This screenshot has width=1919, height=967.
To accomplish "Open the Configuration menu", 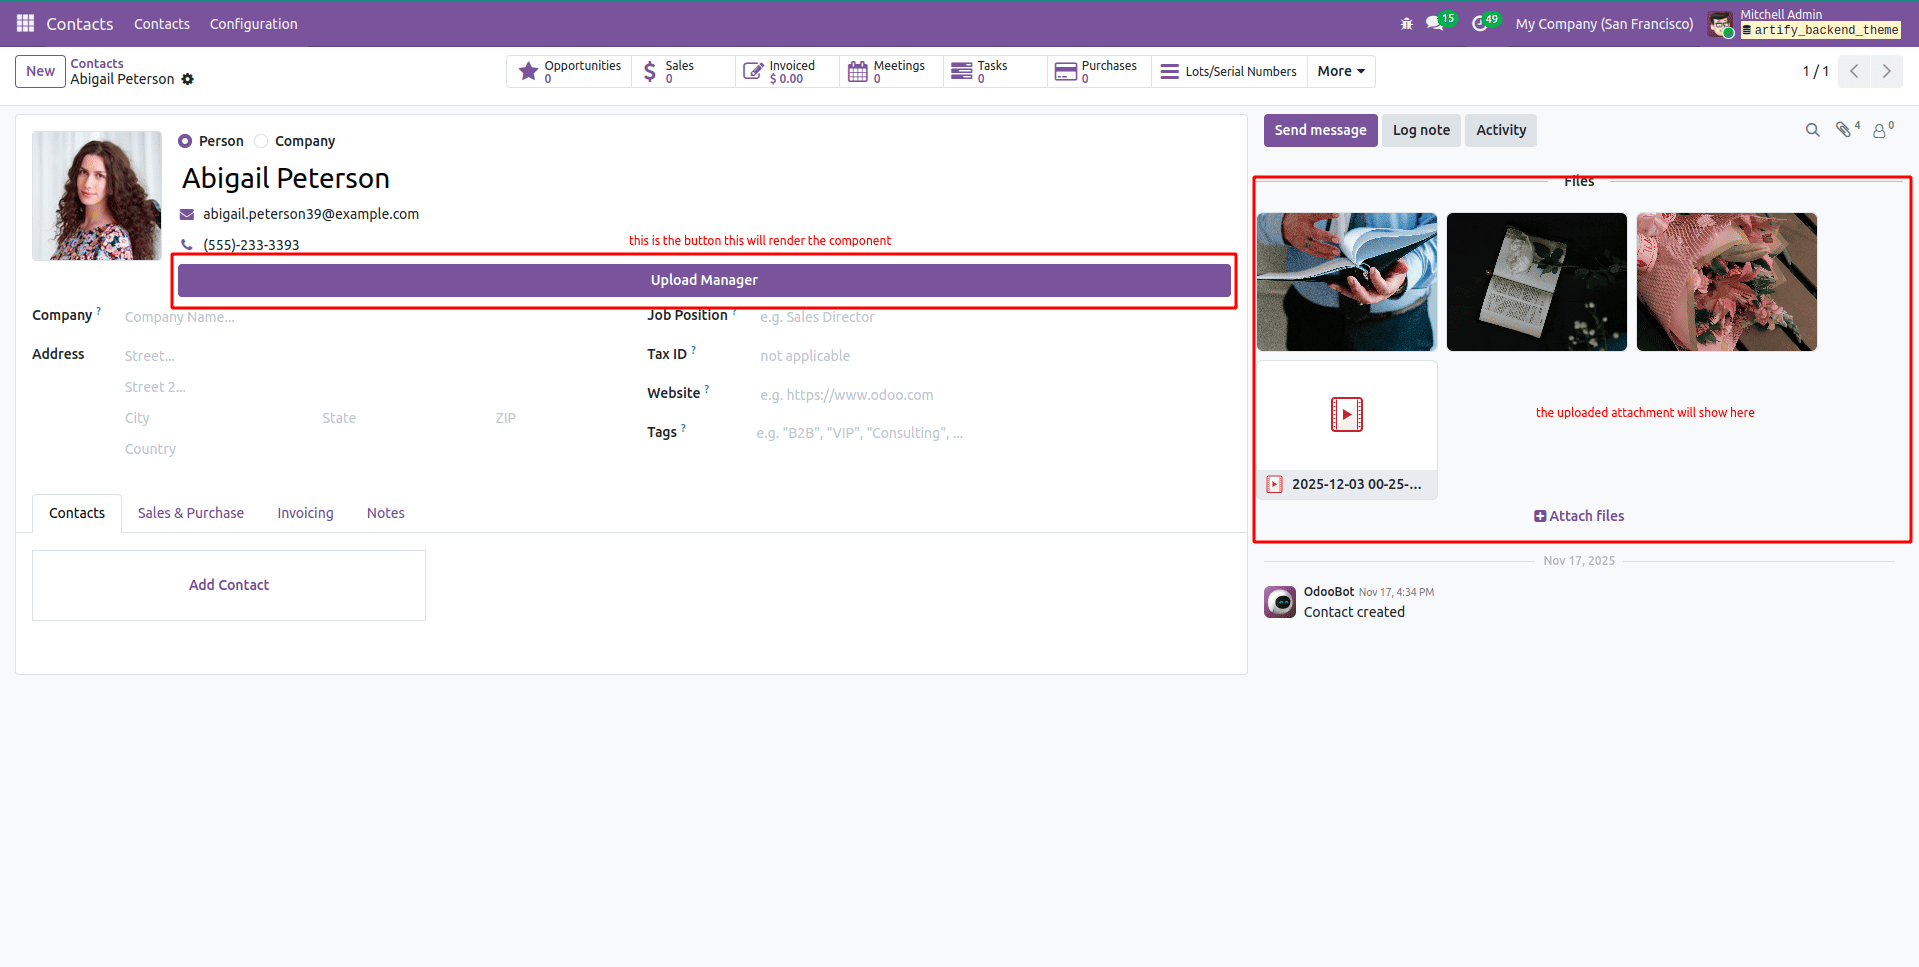I will (x=253, y=23).
